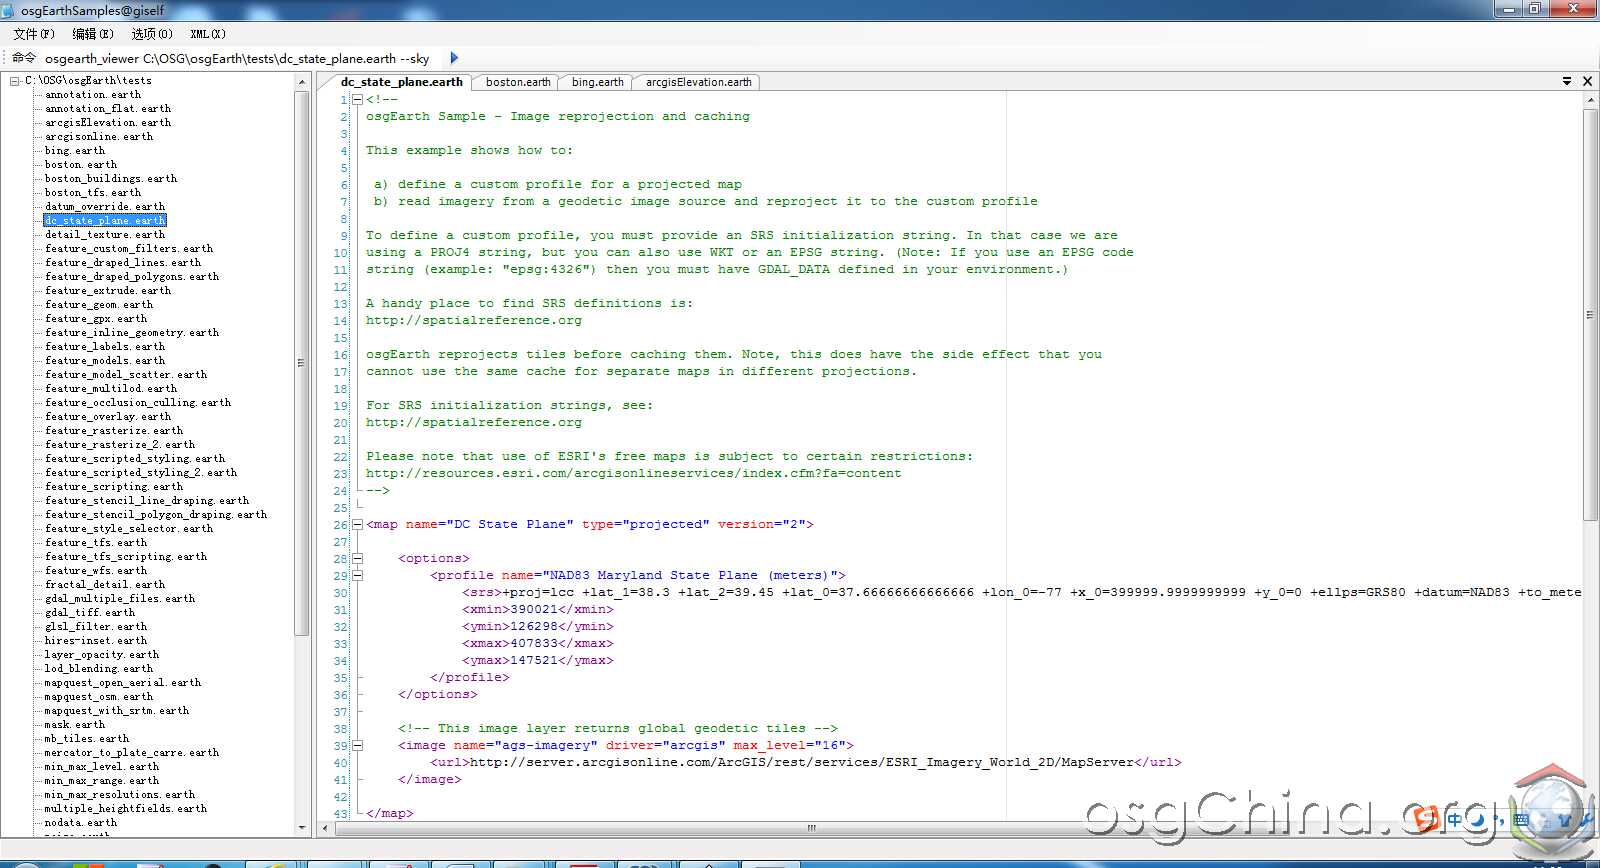Select boston.earth in the file tree
The height and width of the screenshot is (868, 1600).
click(80, 164)
